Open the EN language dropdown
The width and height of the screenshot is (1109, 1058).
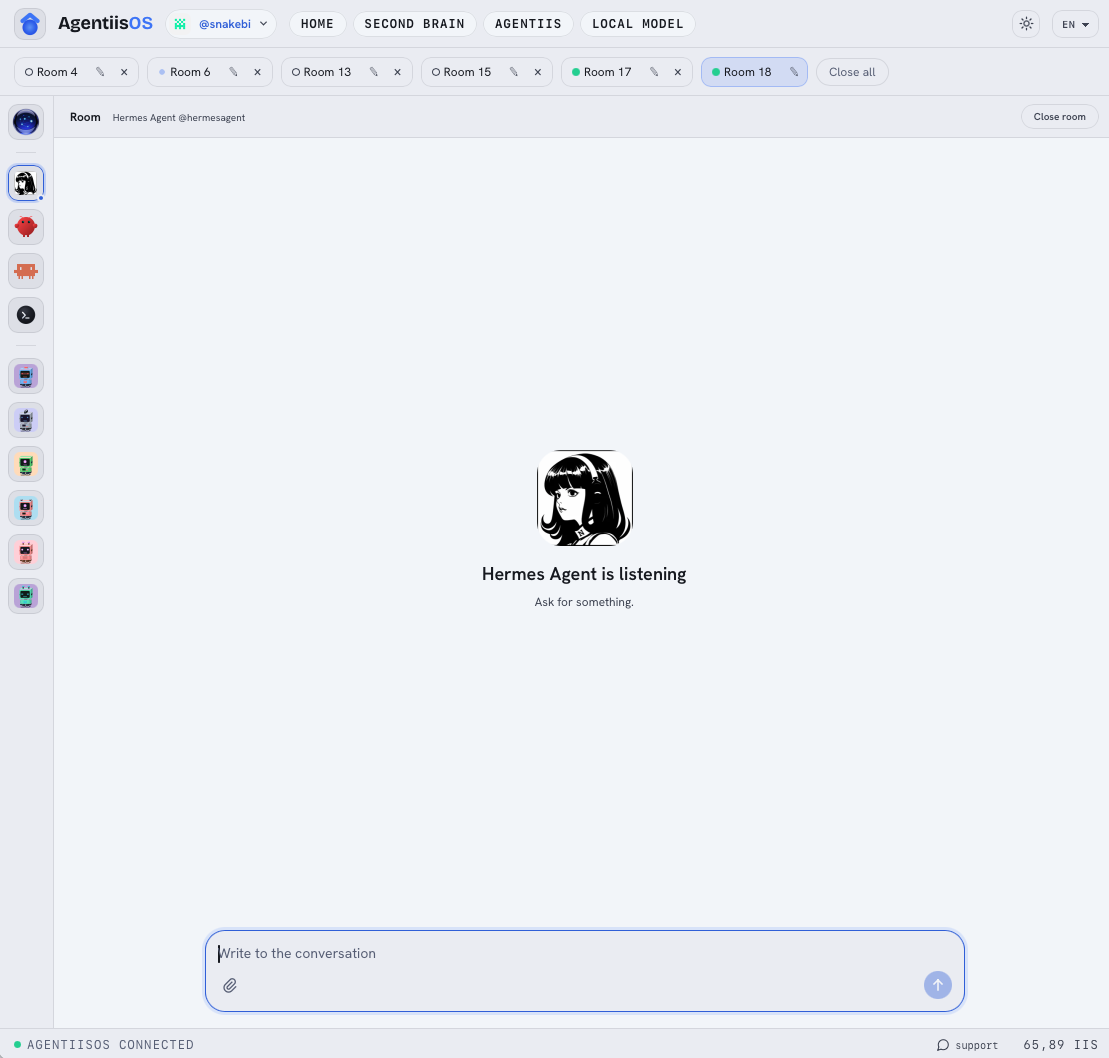click(x=1075, y=24)
